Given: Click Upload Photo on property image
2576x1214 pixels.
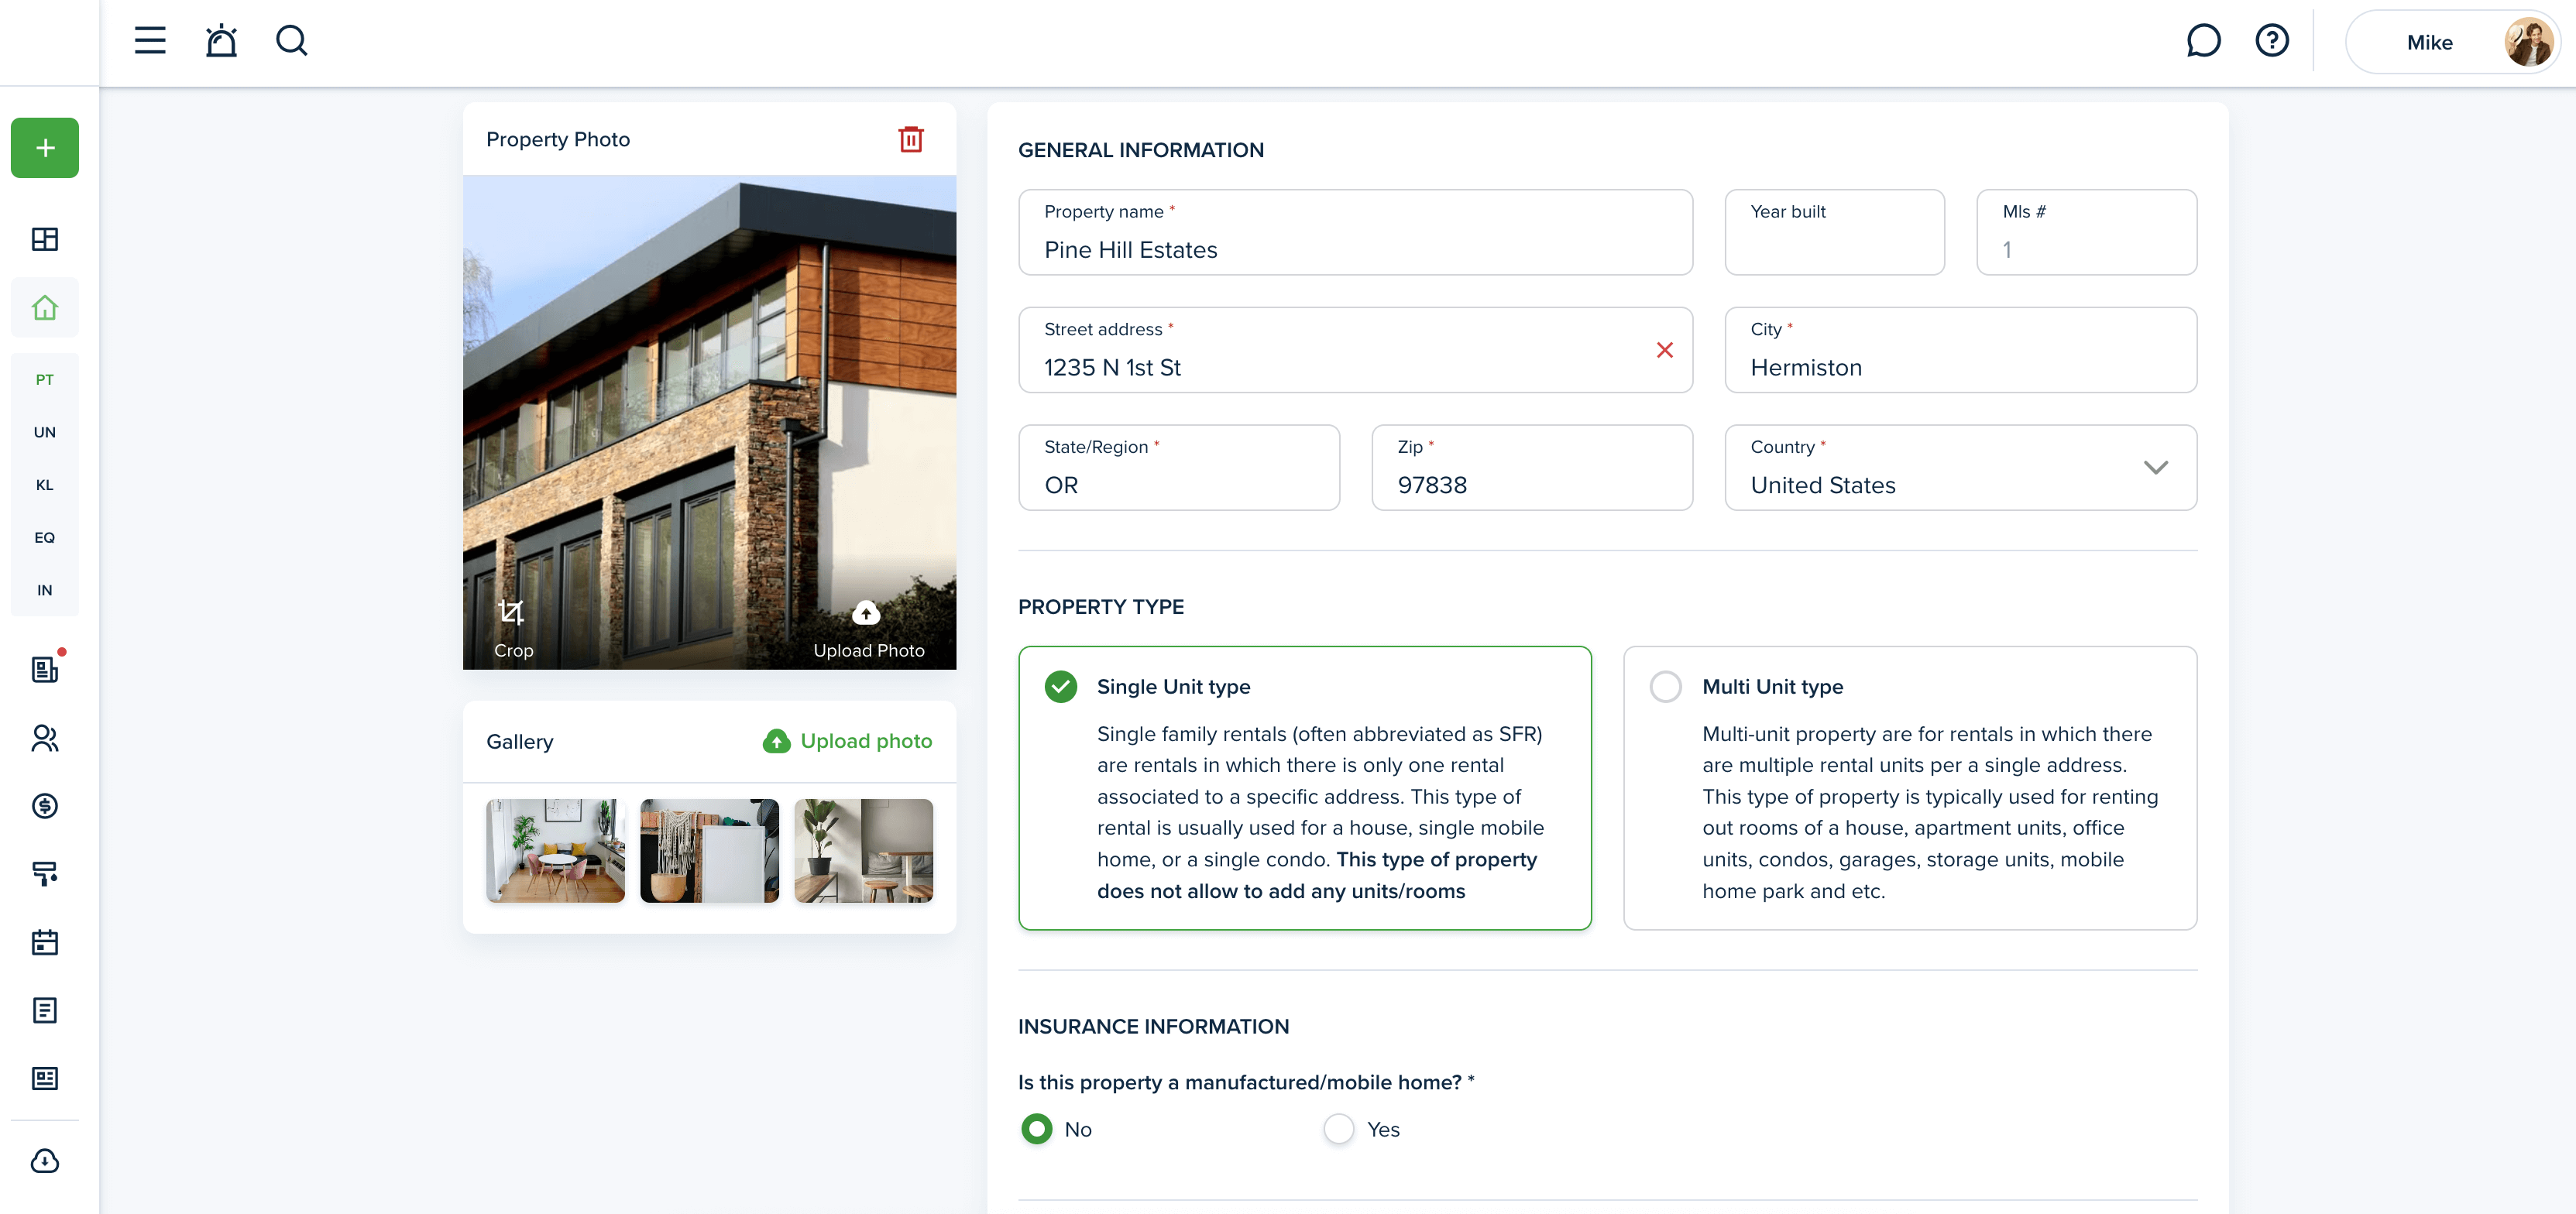Looking at the screenshot, I should tap(868, 630).
